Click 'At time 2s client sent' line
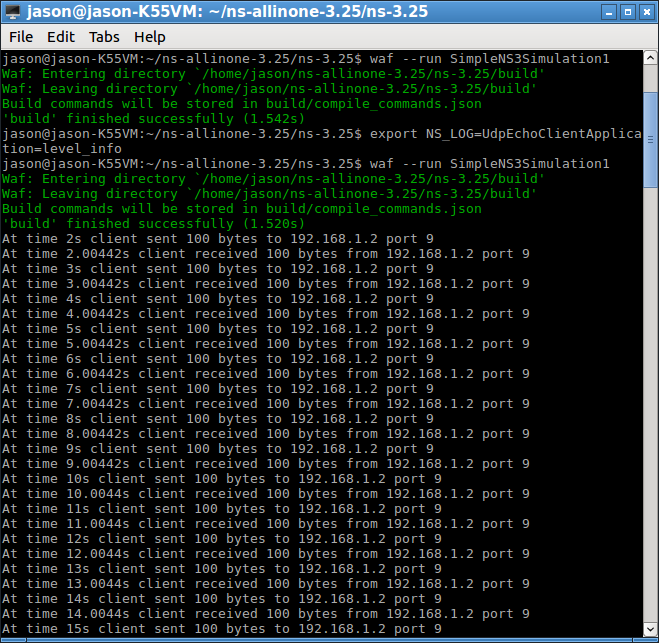 coord(218,239)
